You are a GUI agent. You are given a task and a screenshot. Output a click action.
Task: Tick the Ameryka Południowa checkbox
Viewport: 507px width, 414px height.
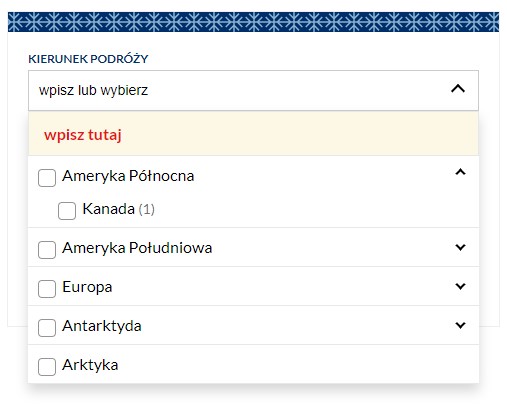47,250
